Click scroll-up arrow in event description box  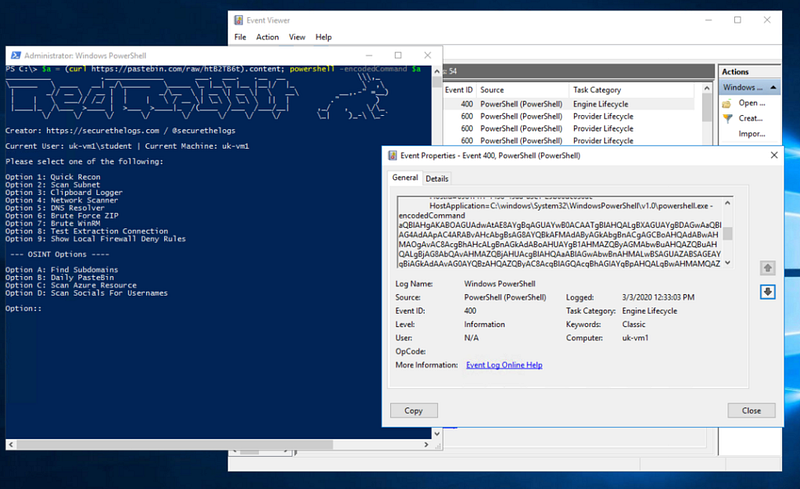tap(728, 203)
